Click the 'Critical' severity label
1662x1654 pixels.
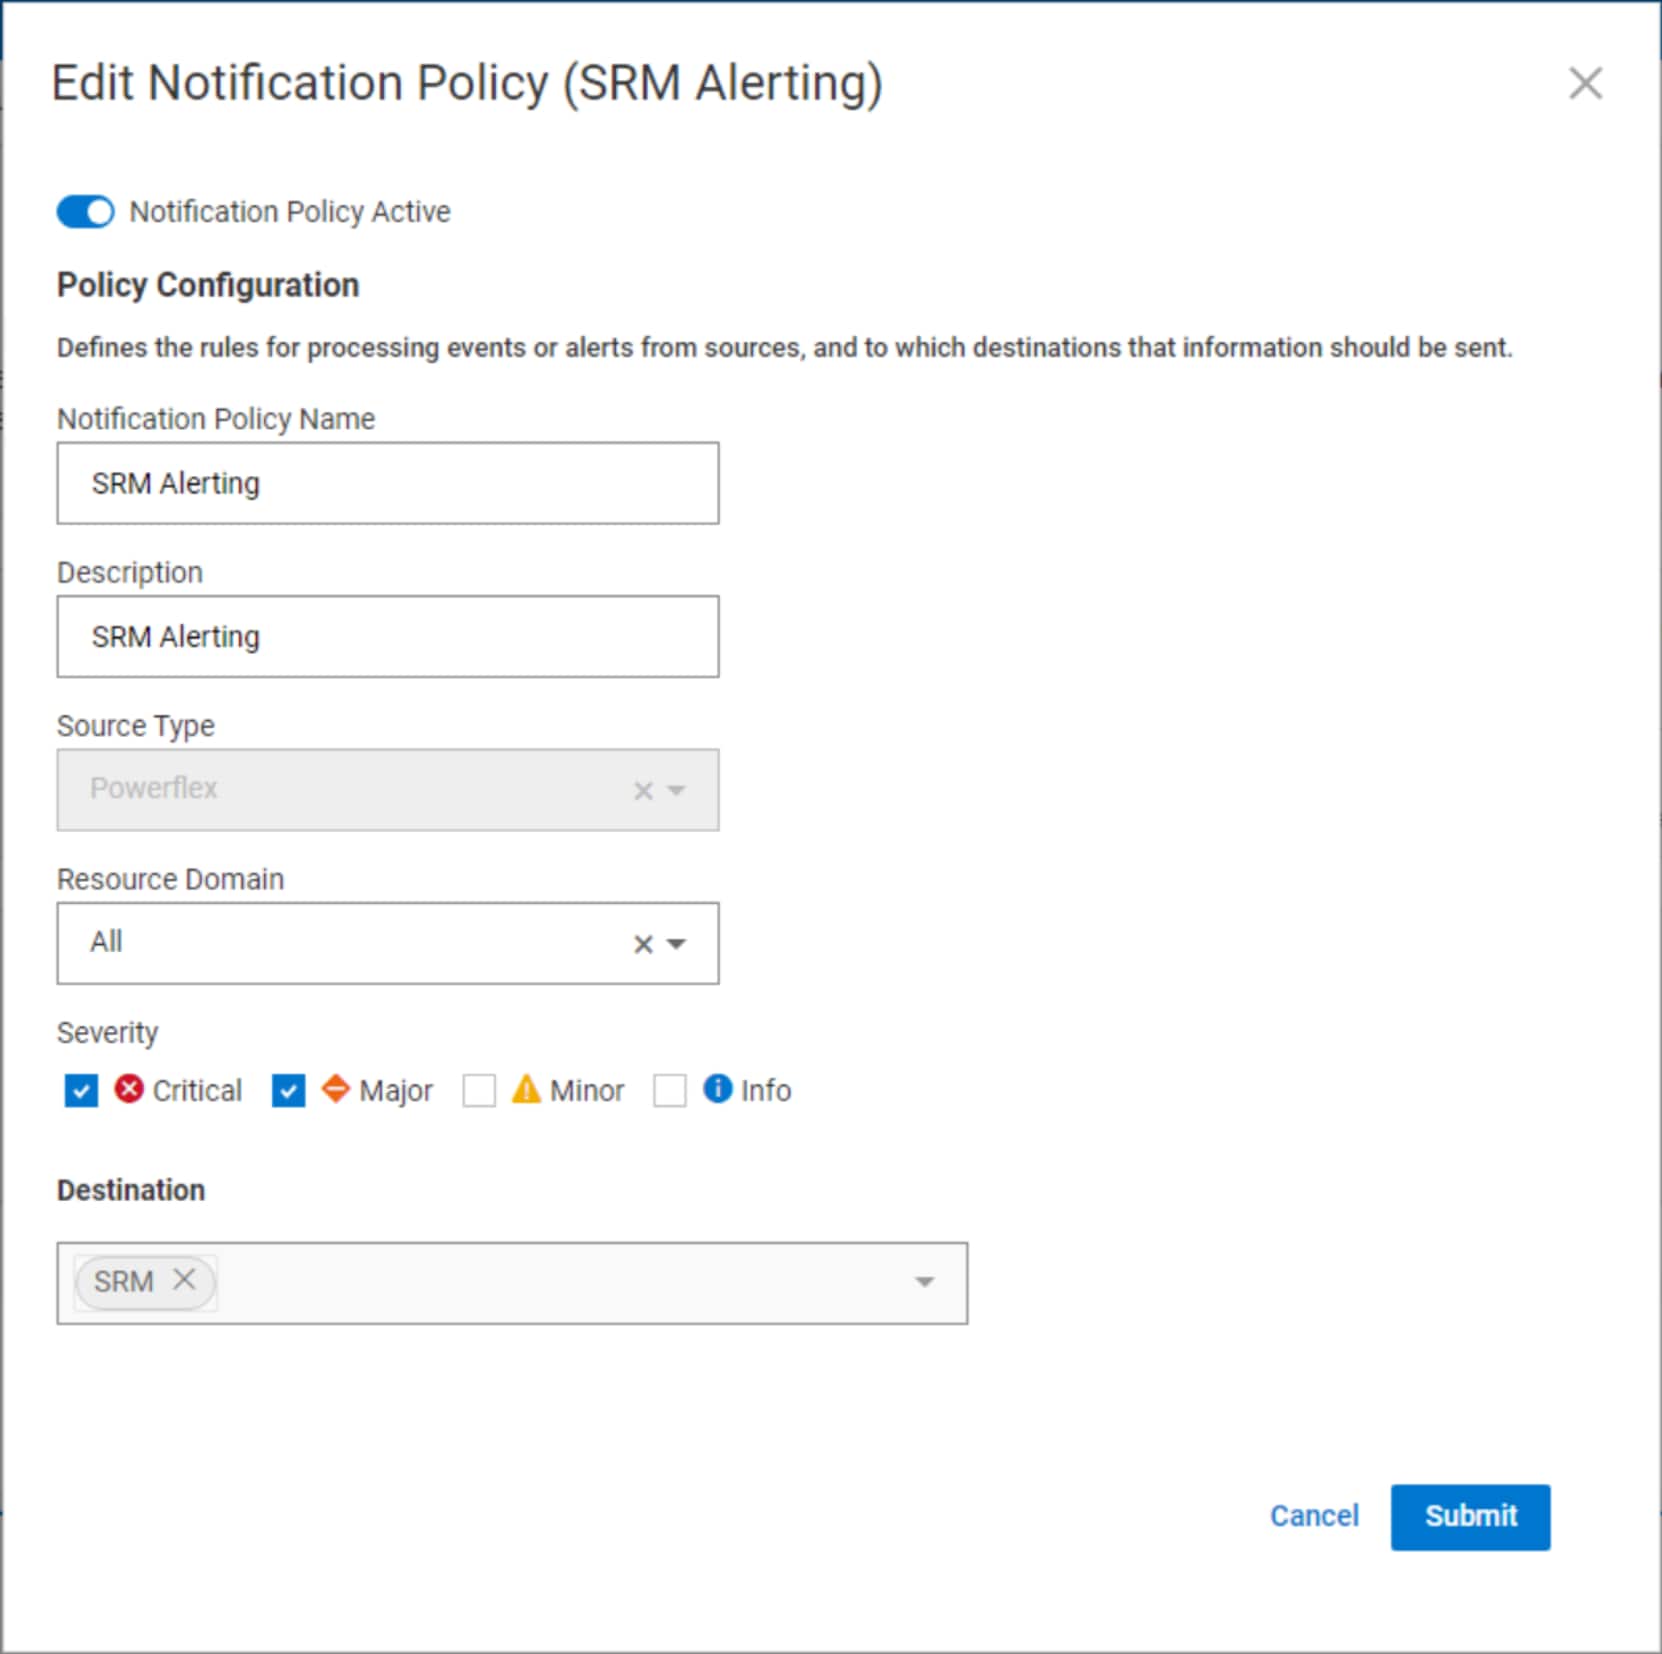[x=197, y=1091]
